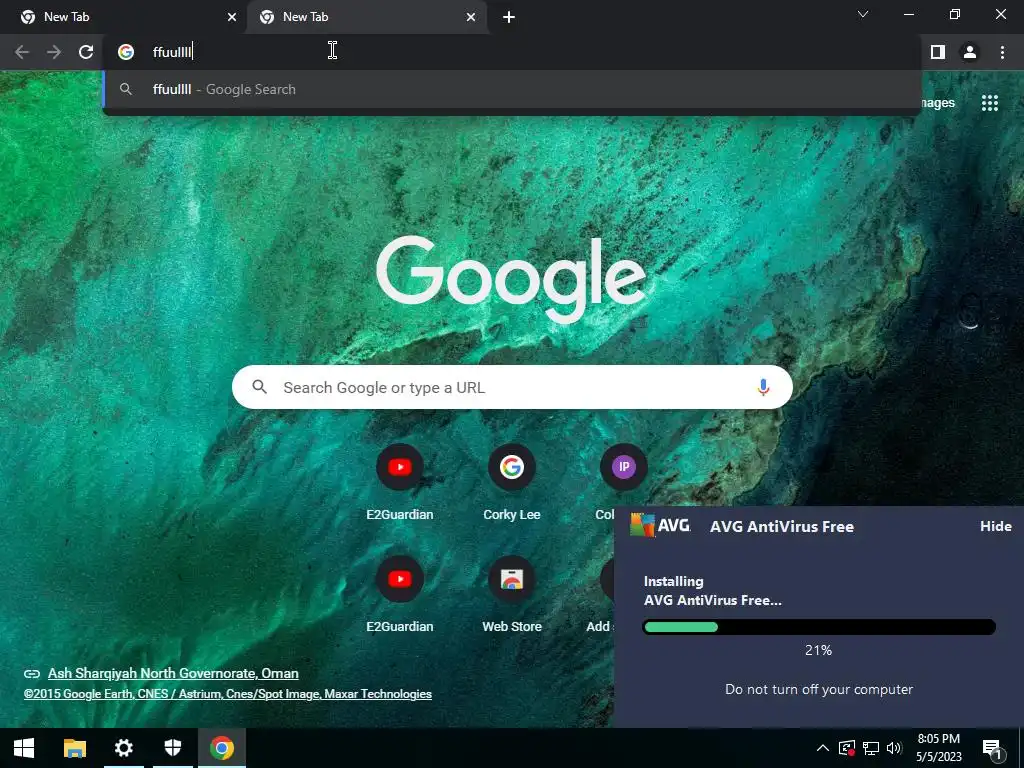The height and width of the screenshot is (768, 1024).
Task: Open the volume control tray icon
Action: click(894, 748)
